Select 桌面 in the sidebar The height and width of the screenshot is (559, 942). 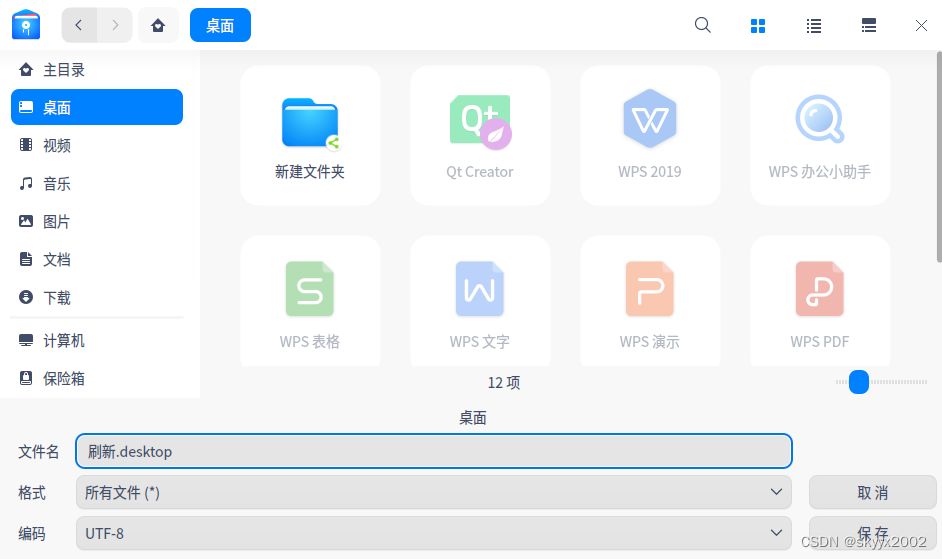97,107
